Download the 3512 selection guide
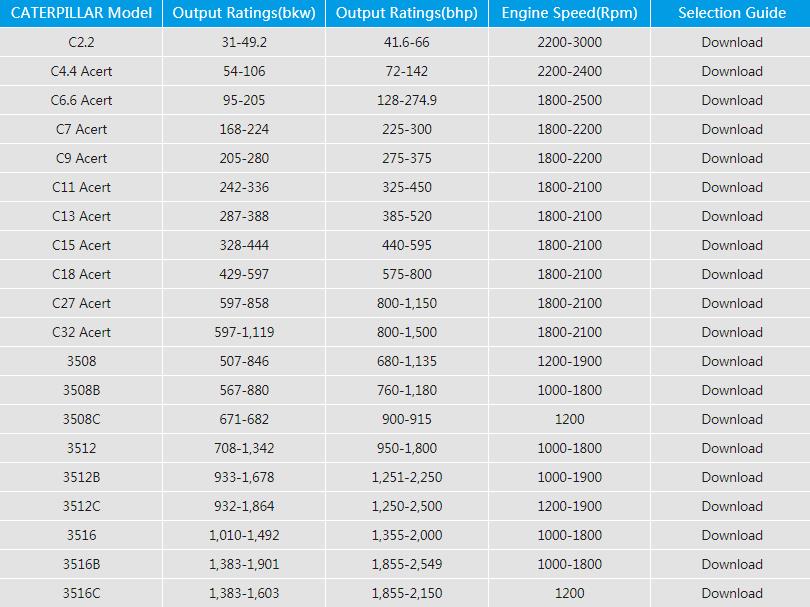This screenshot has width=810, height=607. click(x=731, y=448)
